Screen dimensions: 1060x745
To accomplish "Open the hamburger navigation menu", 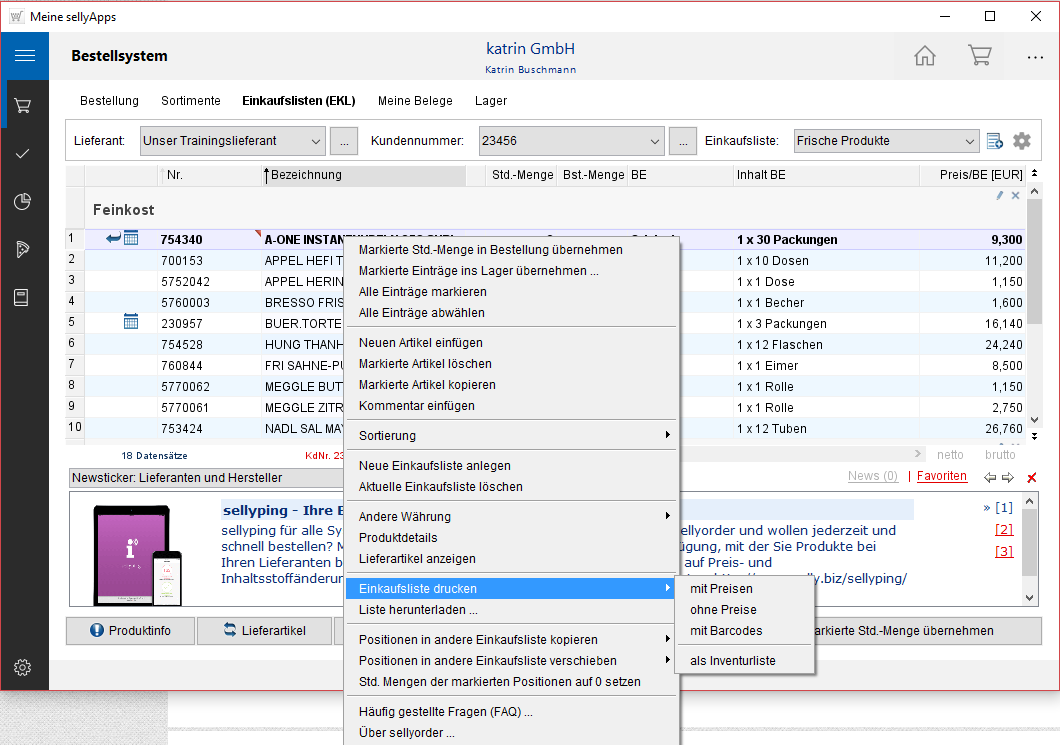I will (24, 56).
